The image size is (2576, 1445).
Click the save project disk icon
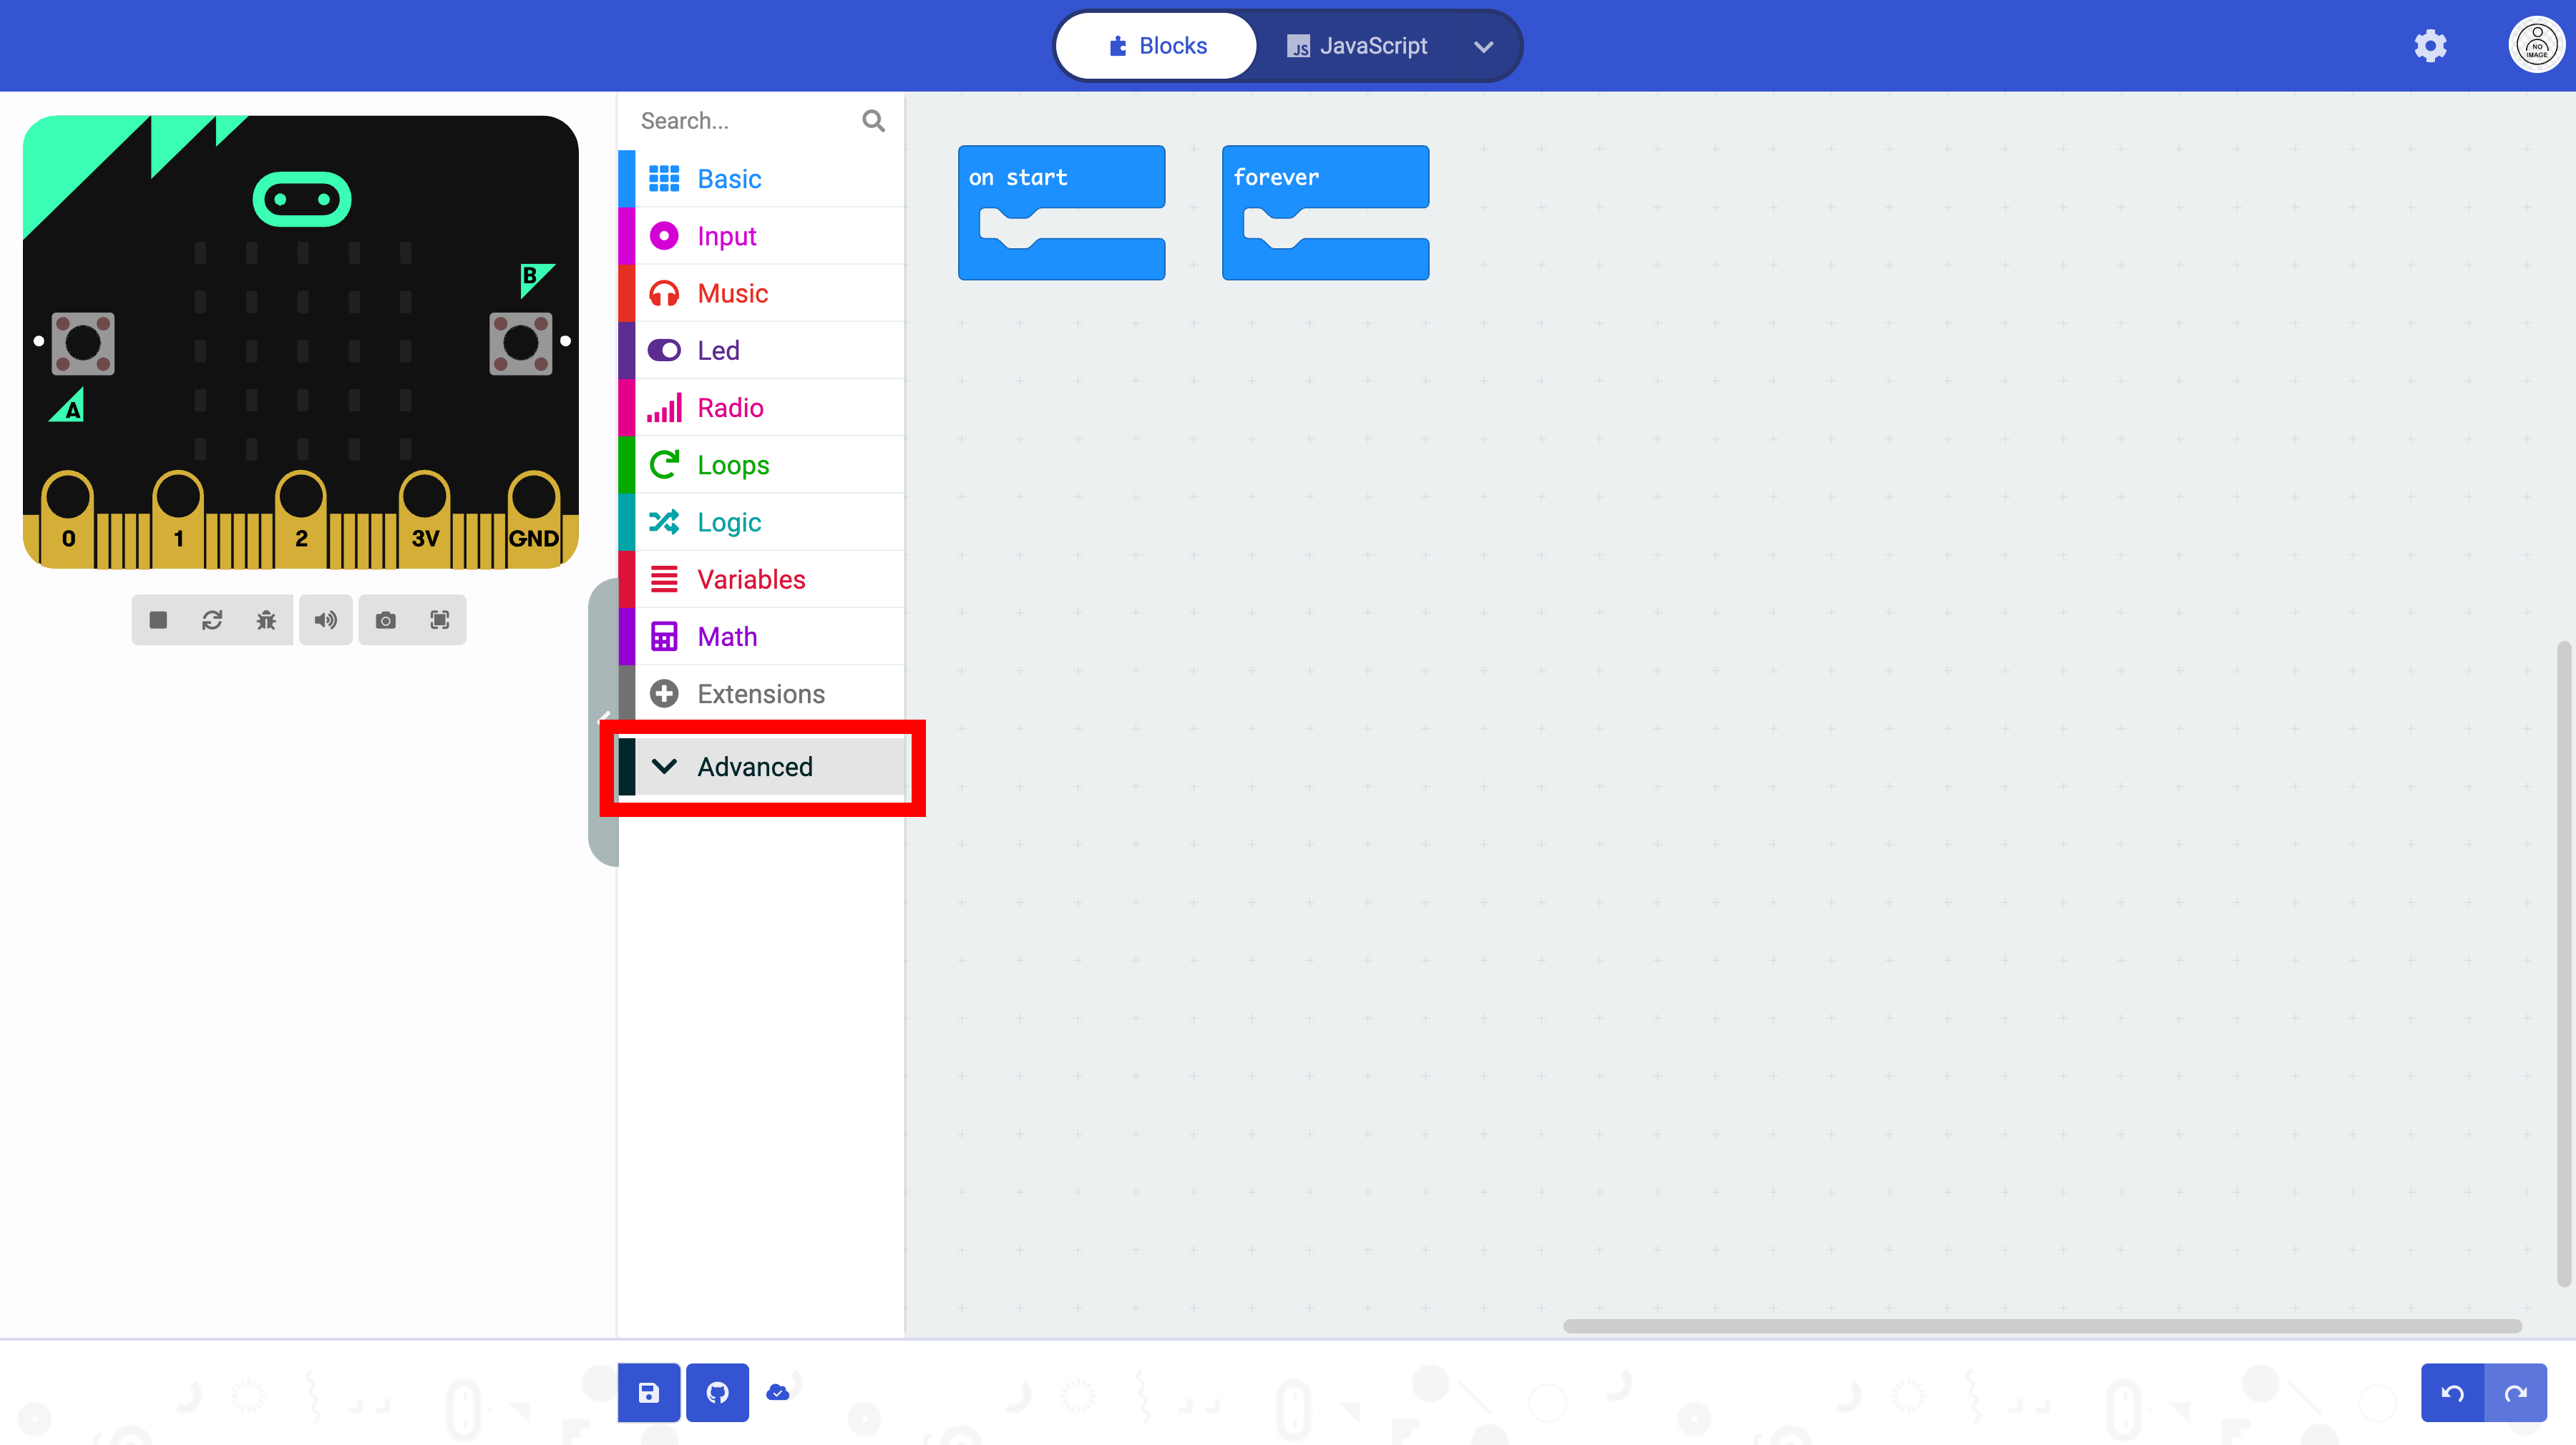point(648,1392)
